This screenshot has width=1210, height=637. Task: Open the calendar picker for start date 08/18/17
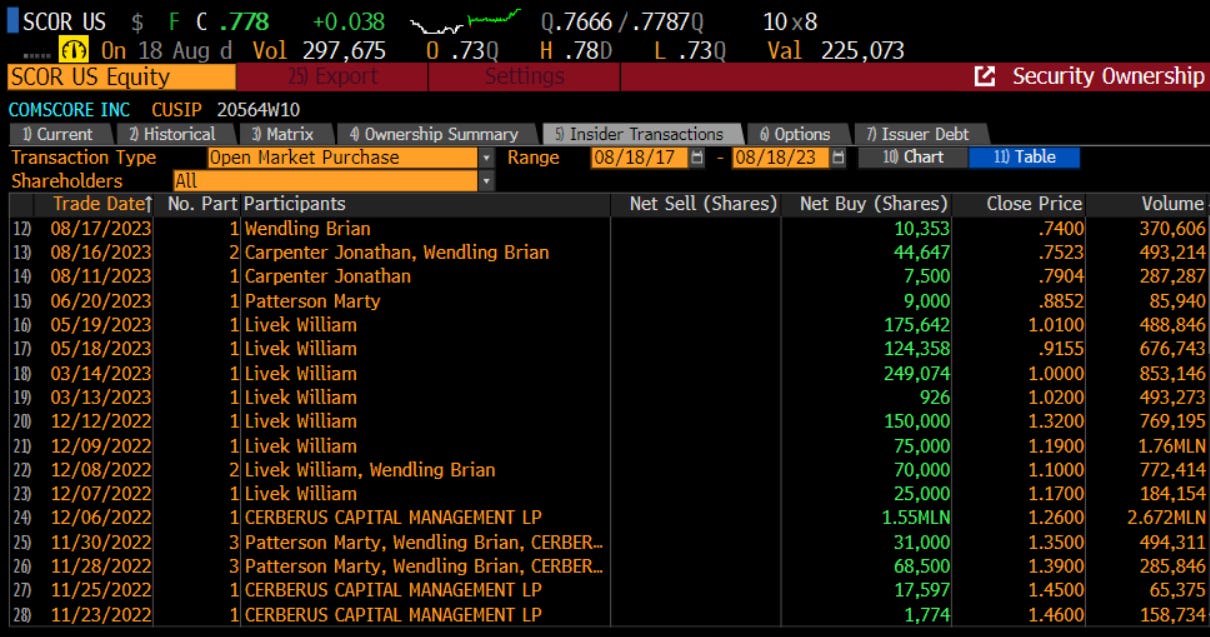[x=697, y=157]
